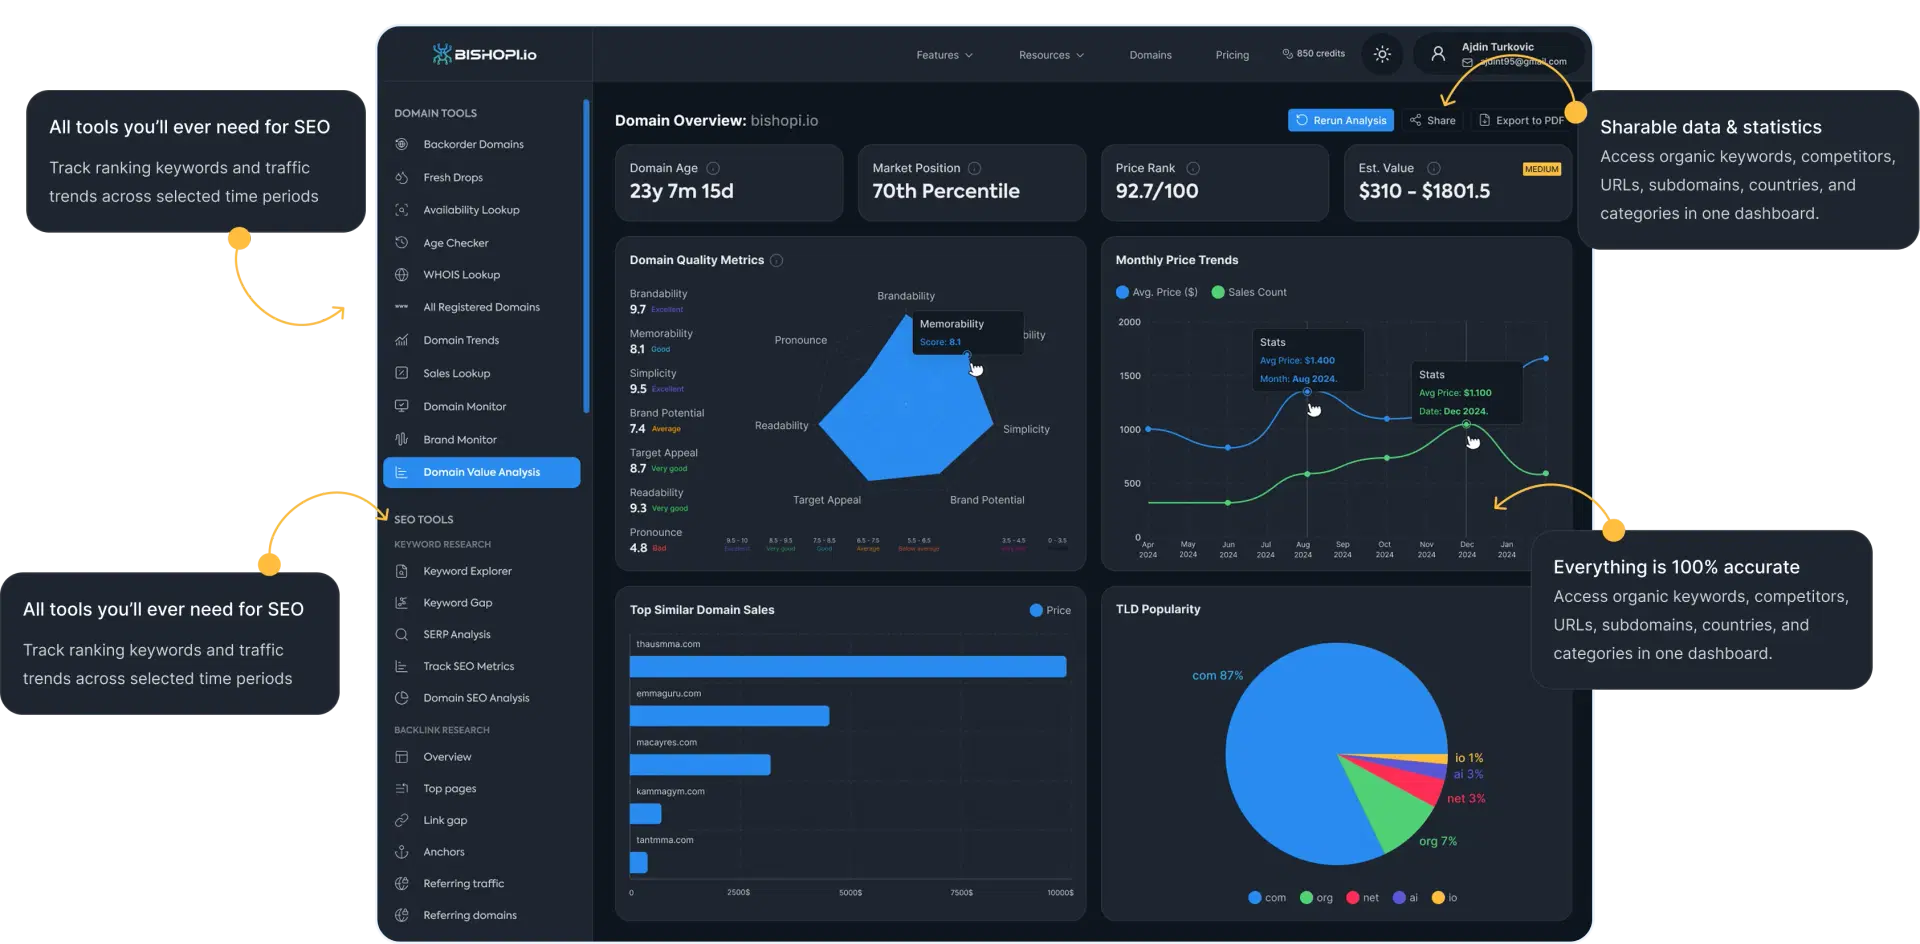Open the Age Checker clock icon

pos(401,243)
